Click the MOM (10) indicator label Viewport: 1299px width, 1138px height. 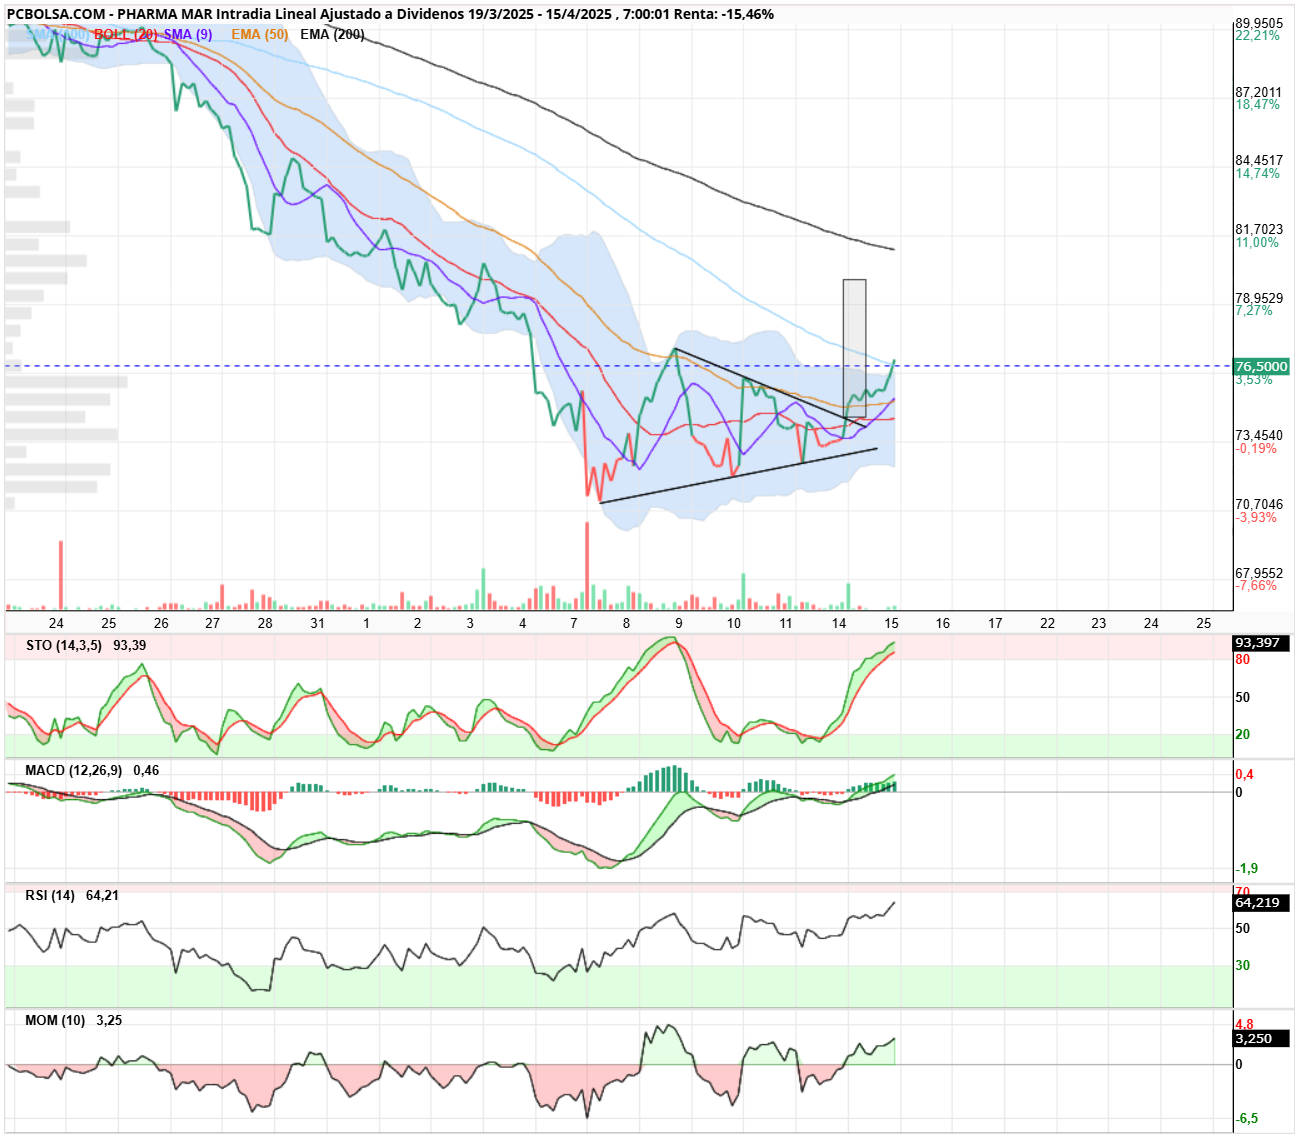click(55, 1020)
